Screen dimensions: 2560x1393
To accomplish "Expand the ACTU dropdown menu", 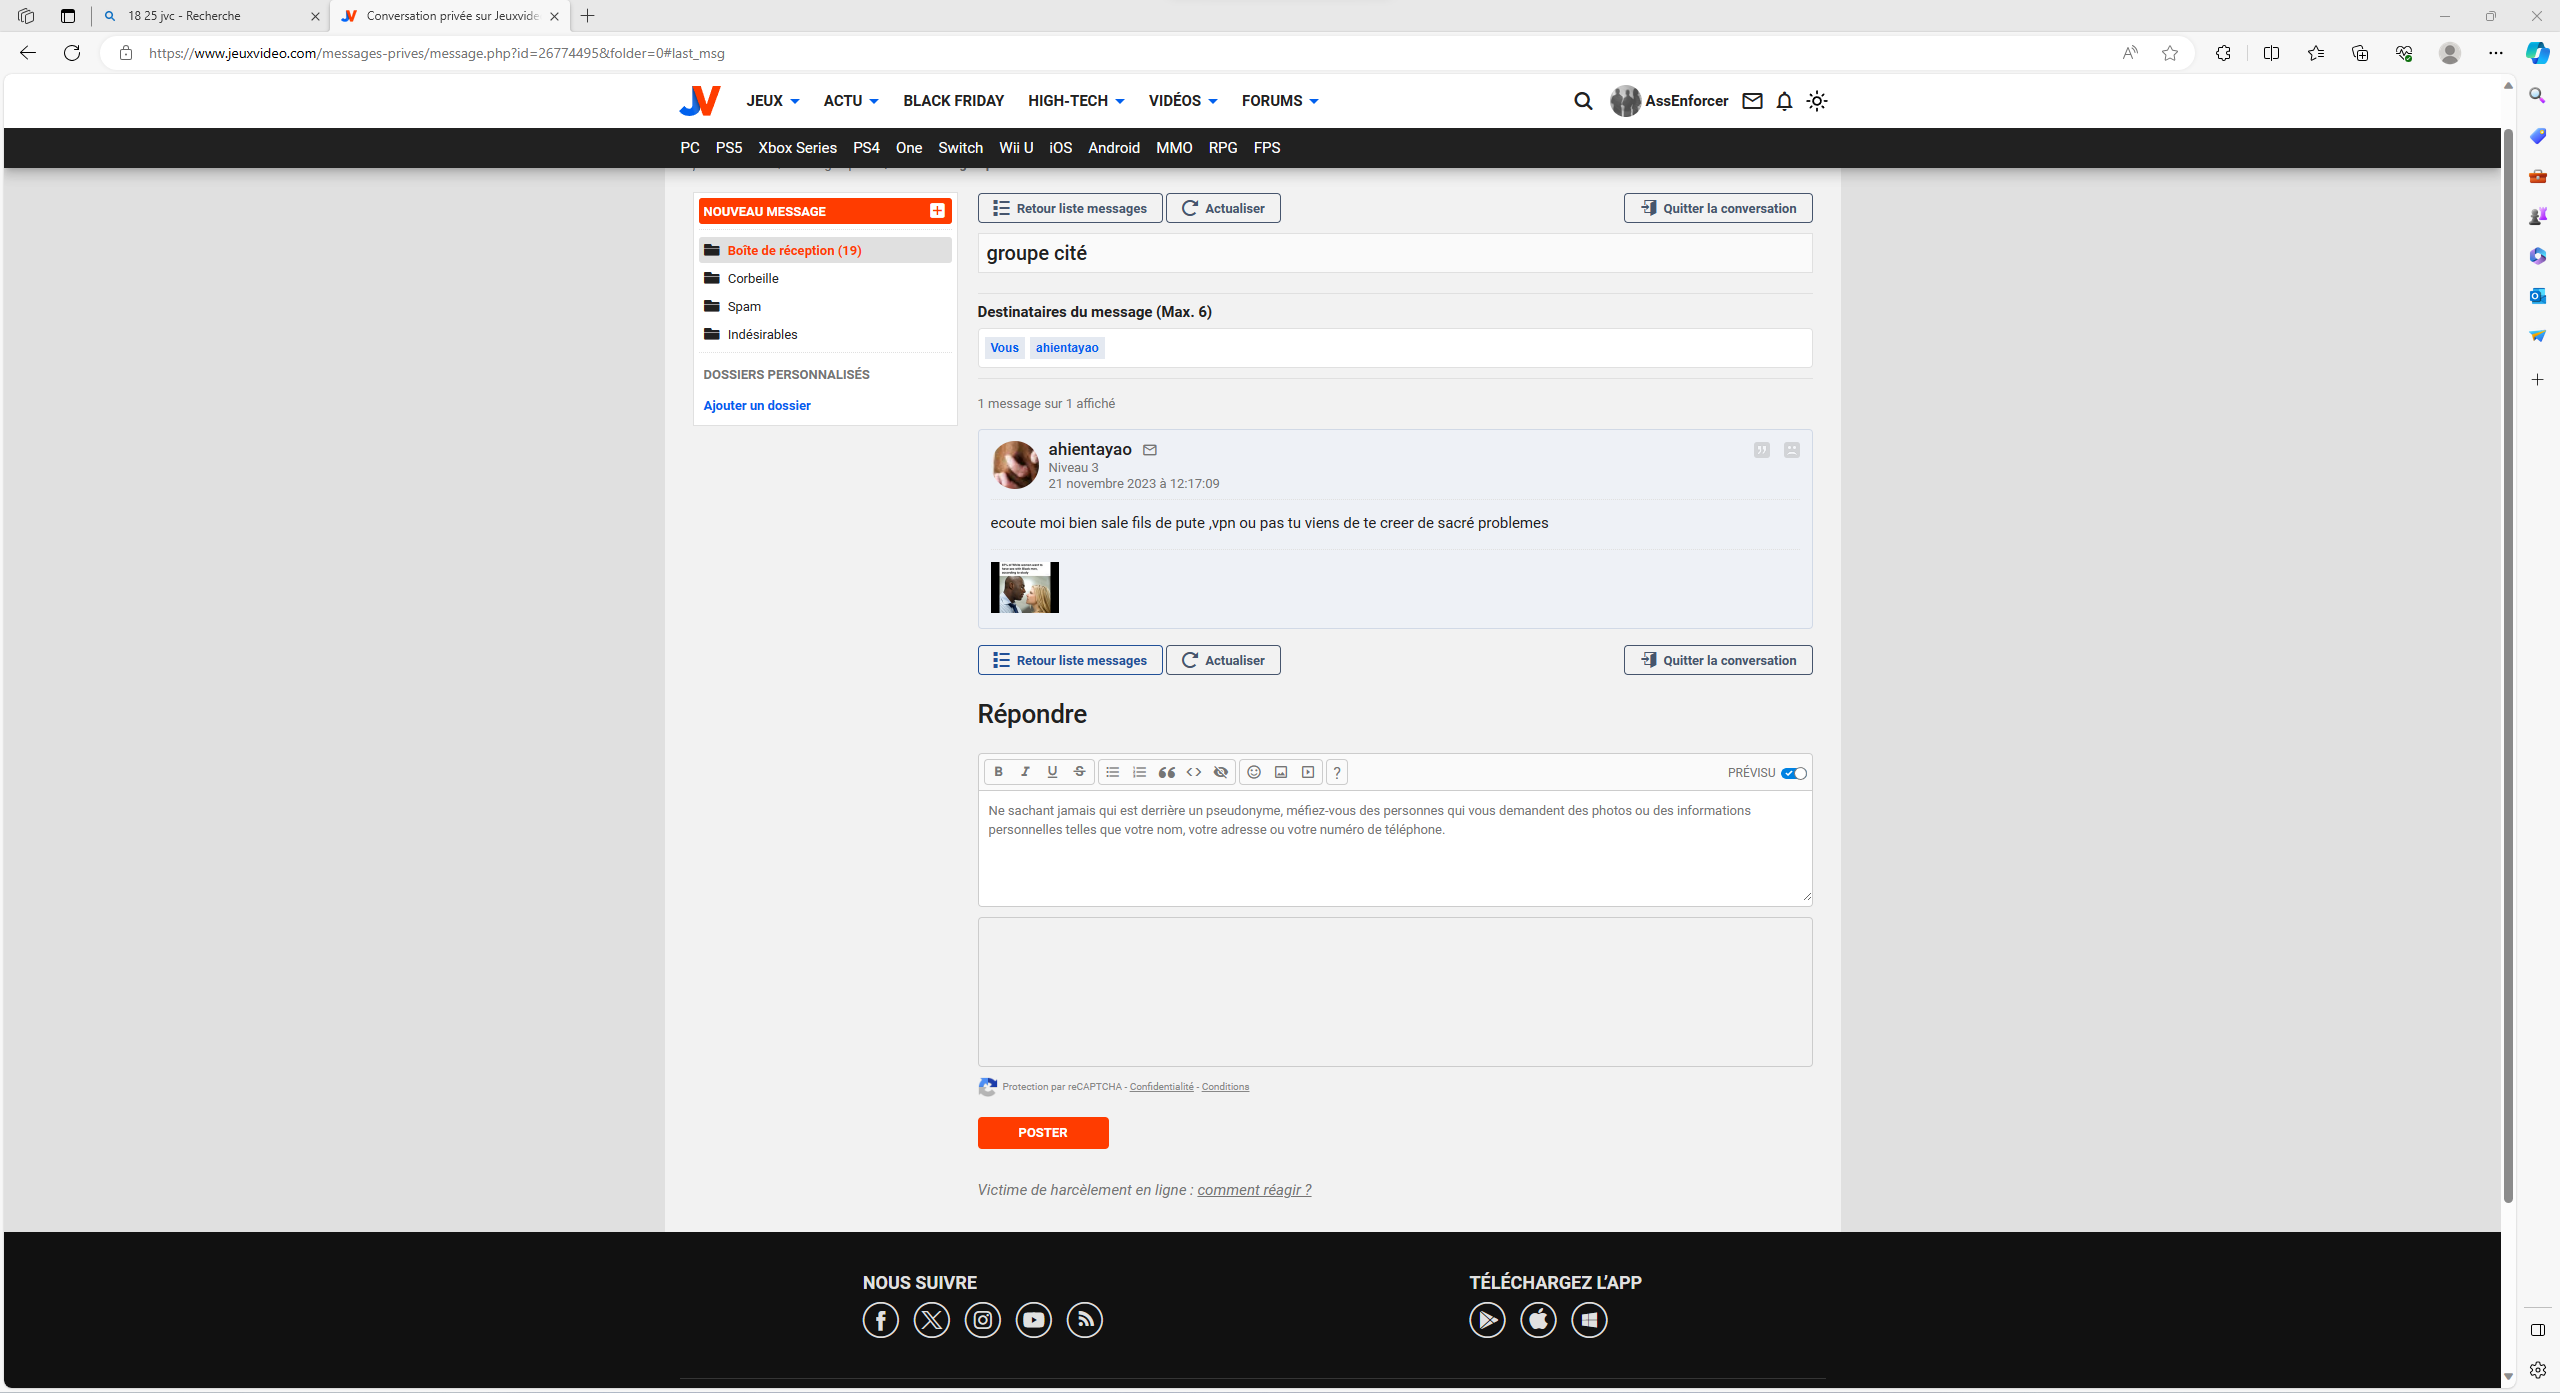I will click(851, 101).
